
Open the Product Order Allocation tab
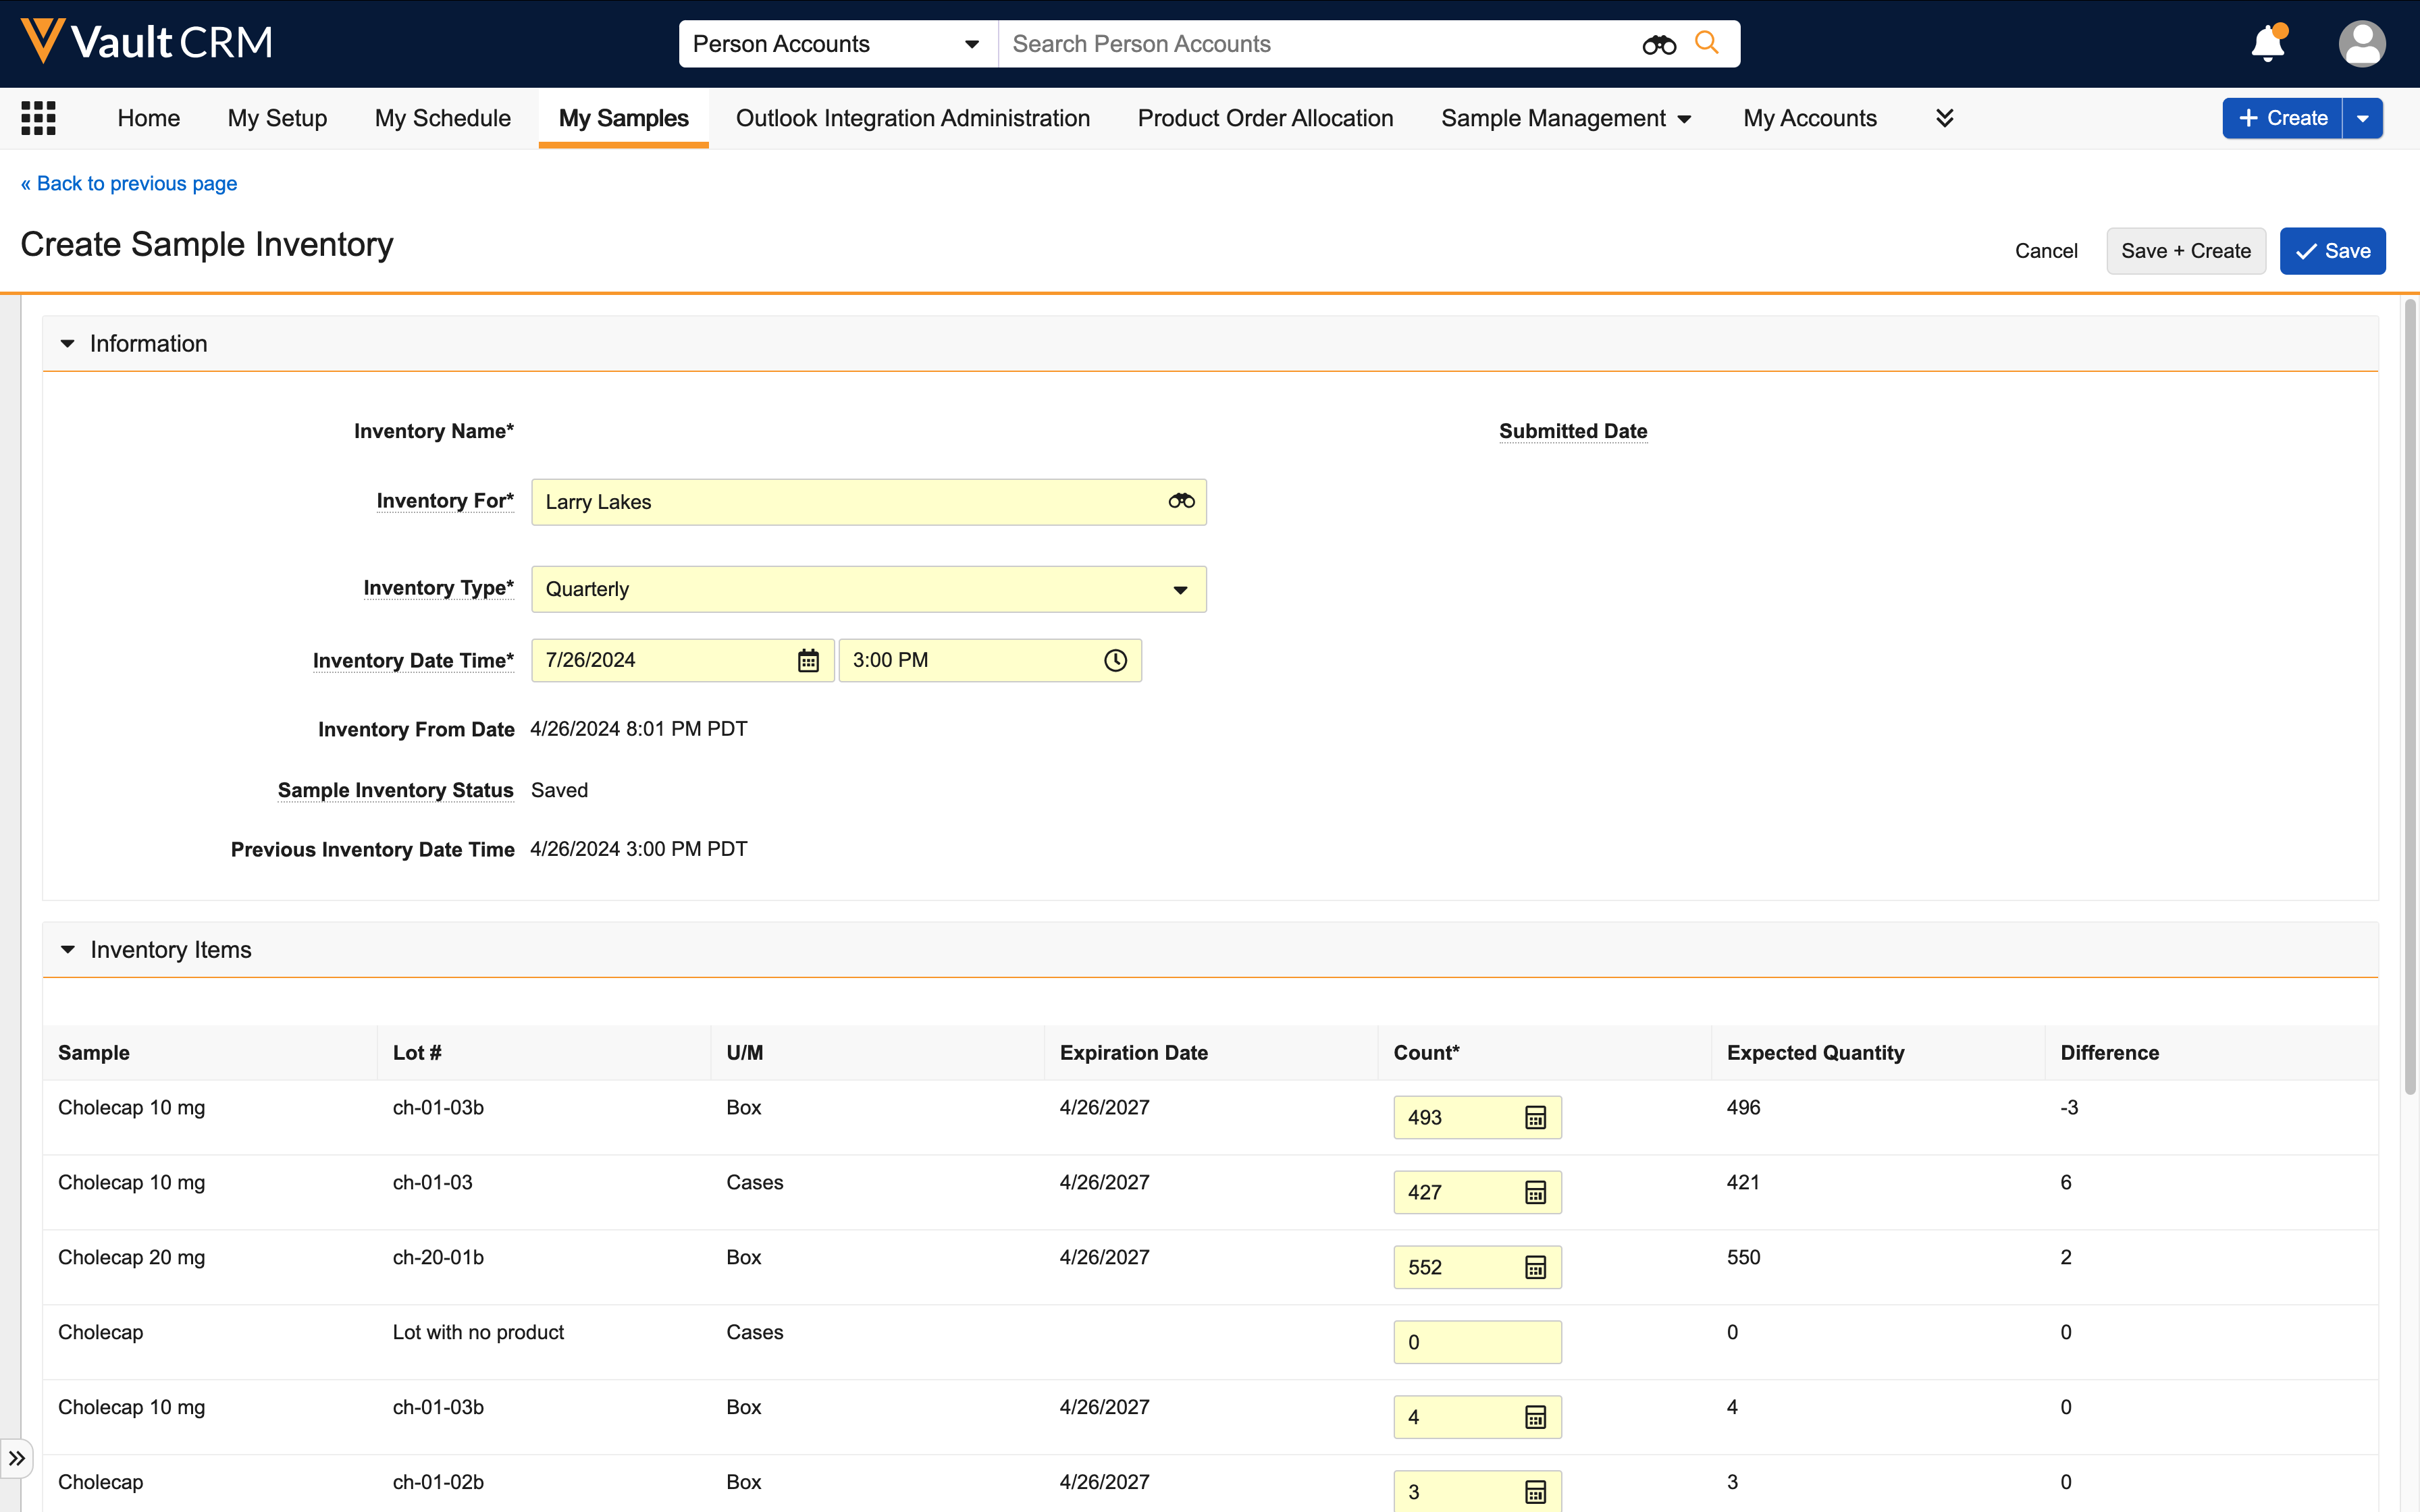(1264, 118)
